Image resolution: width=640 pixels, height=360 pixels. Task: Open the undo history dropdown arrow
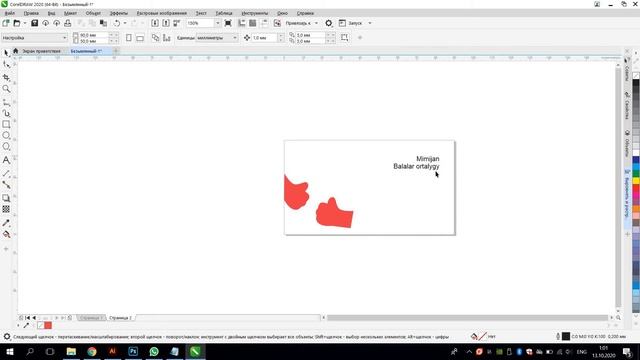point(125,23)
